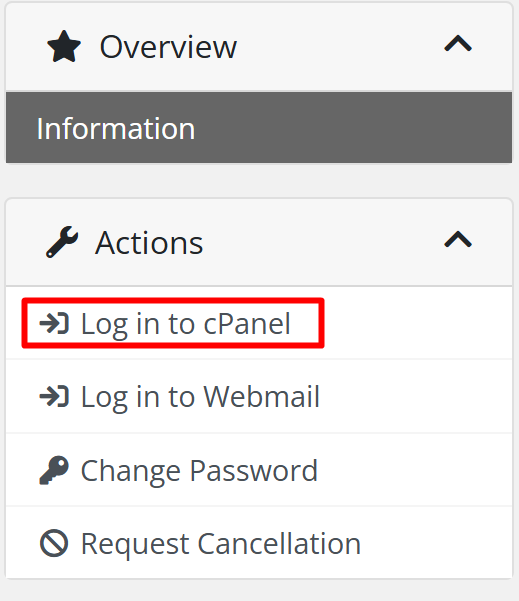Screen dimensions: 519x601
Task: Click blank space in the Change Password row
Action: 416,470
